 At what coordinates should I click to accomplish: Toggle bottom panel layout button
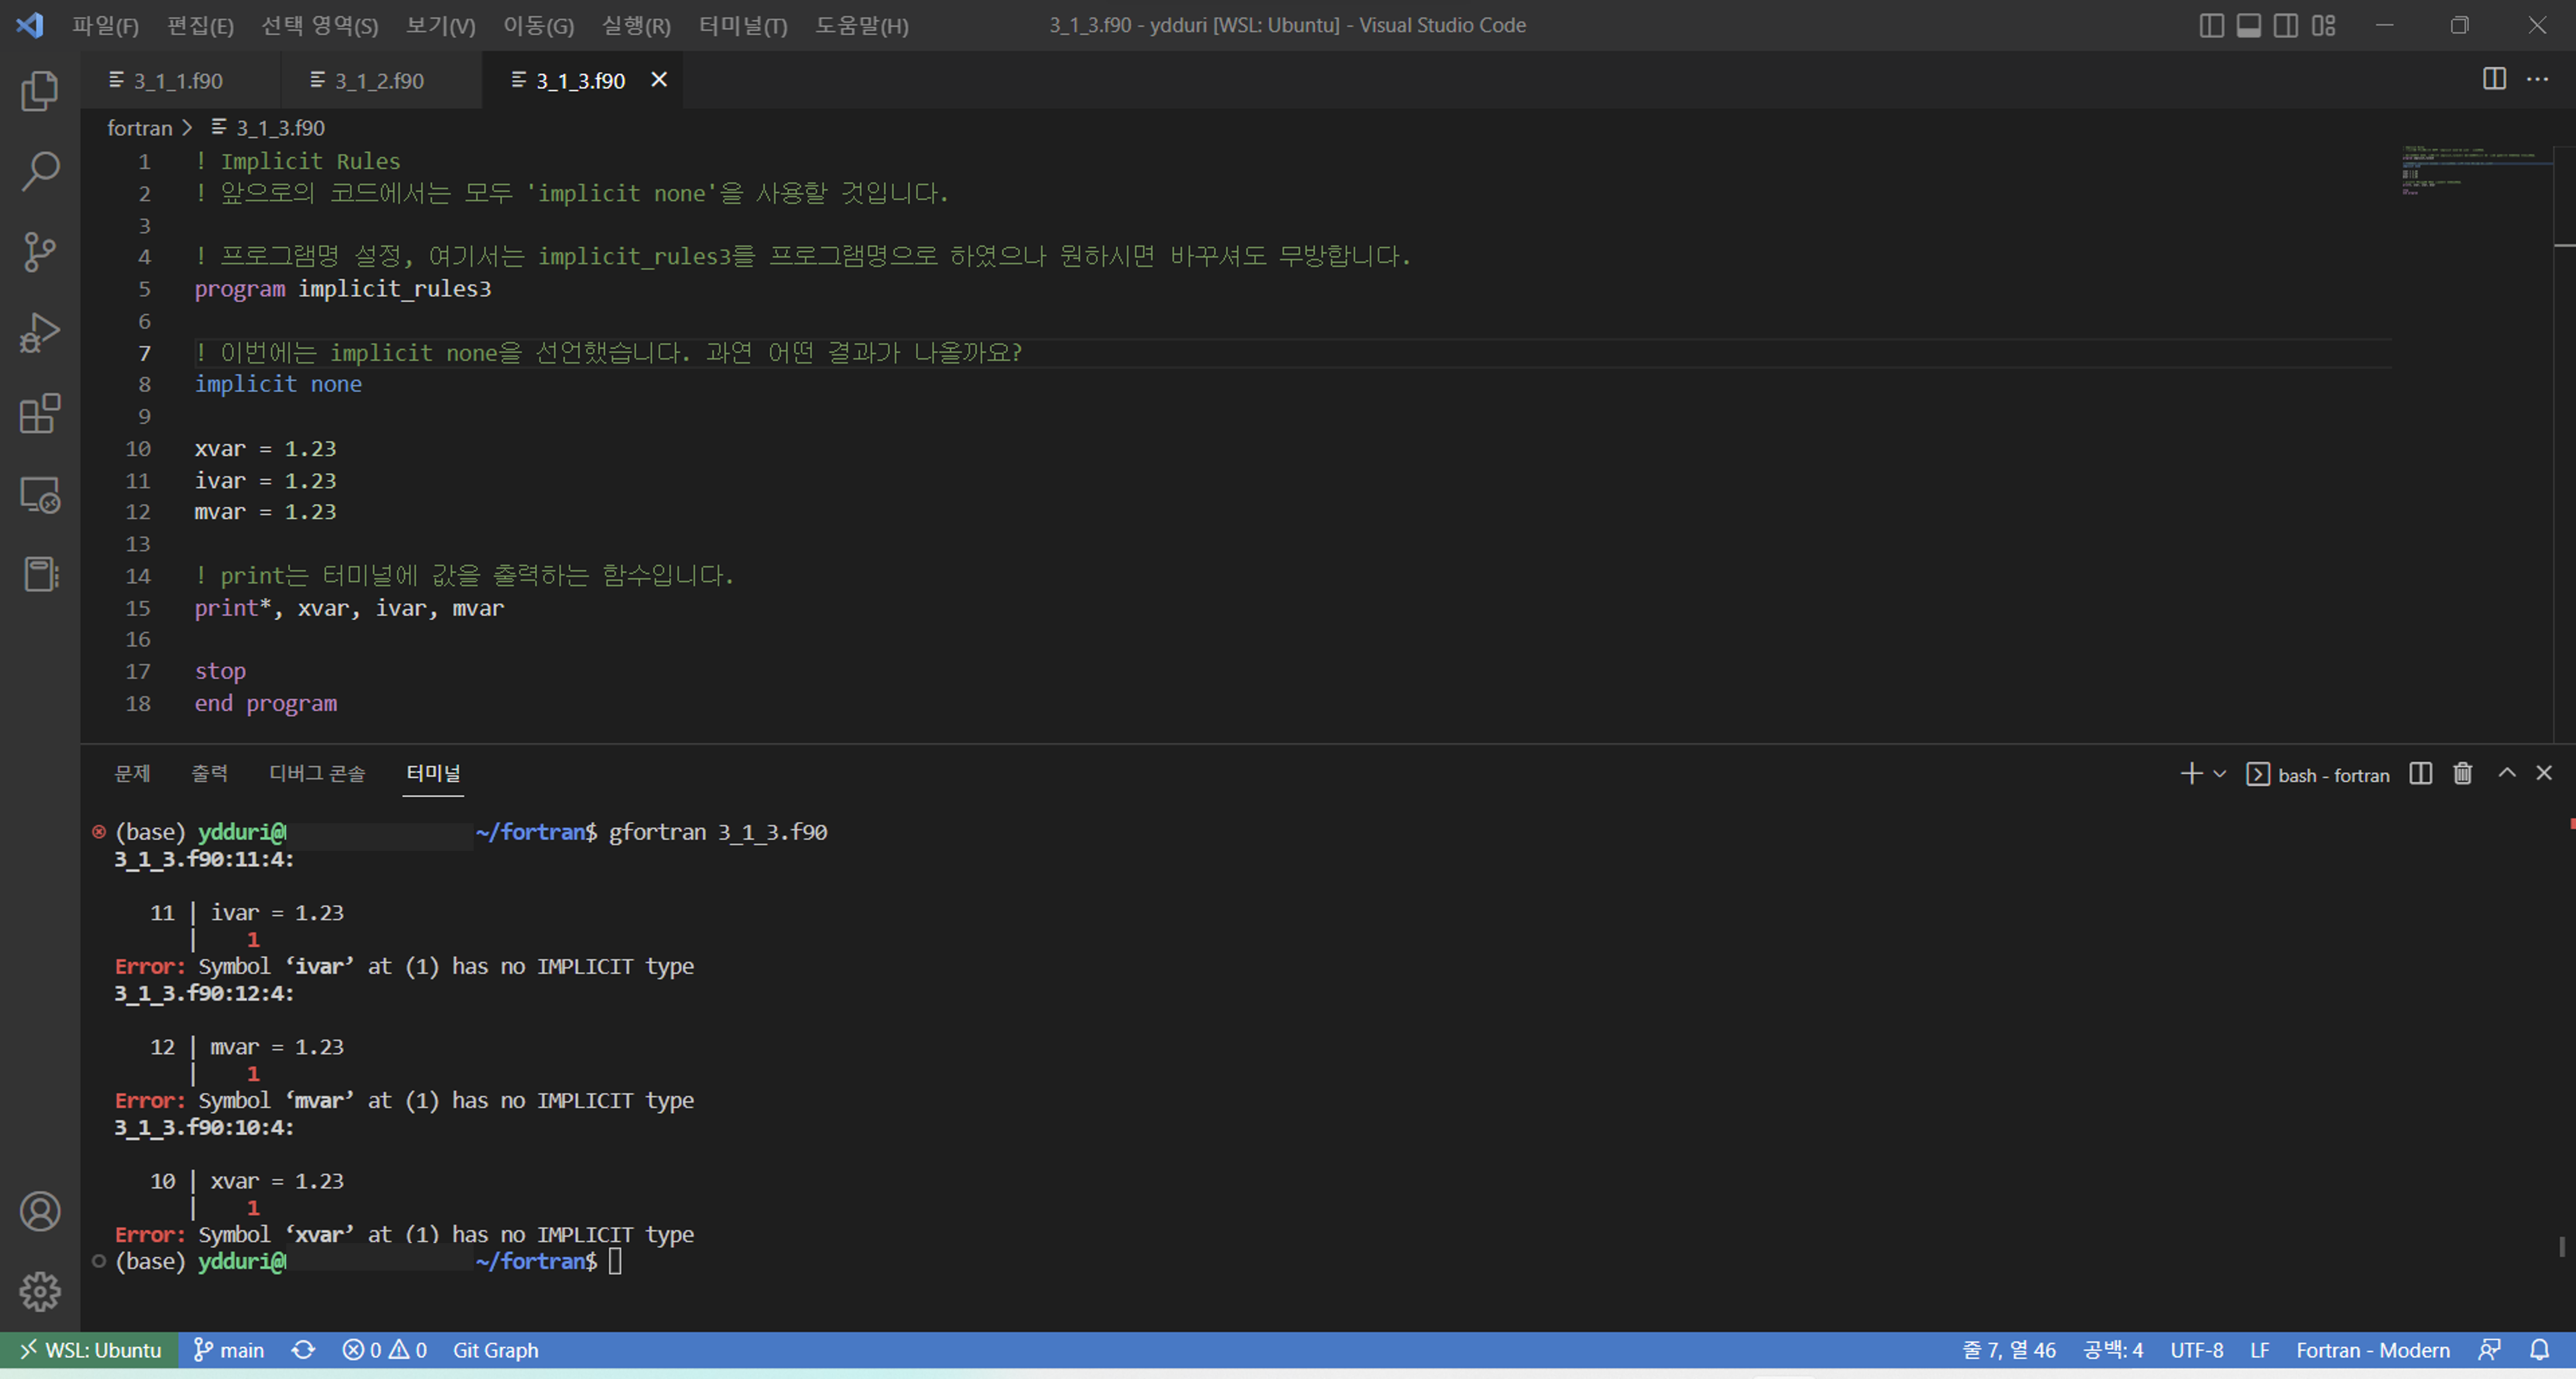[x=2248, y=25]
